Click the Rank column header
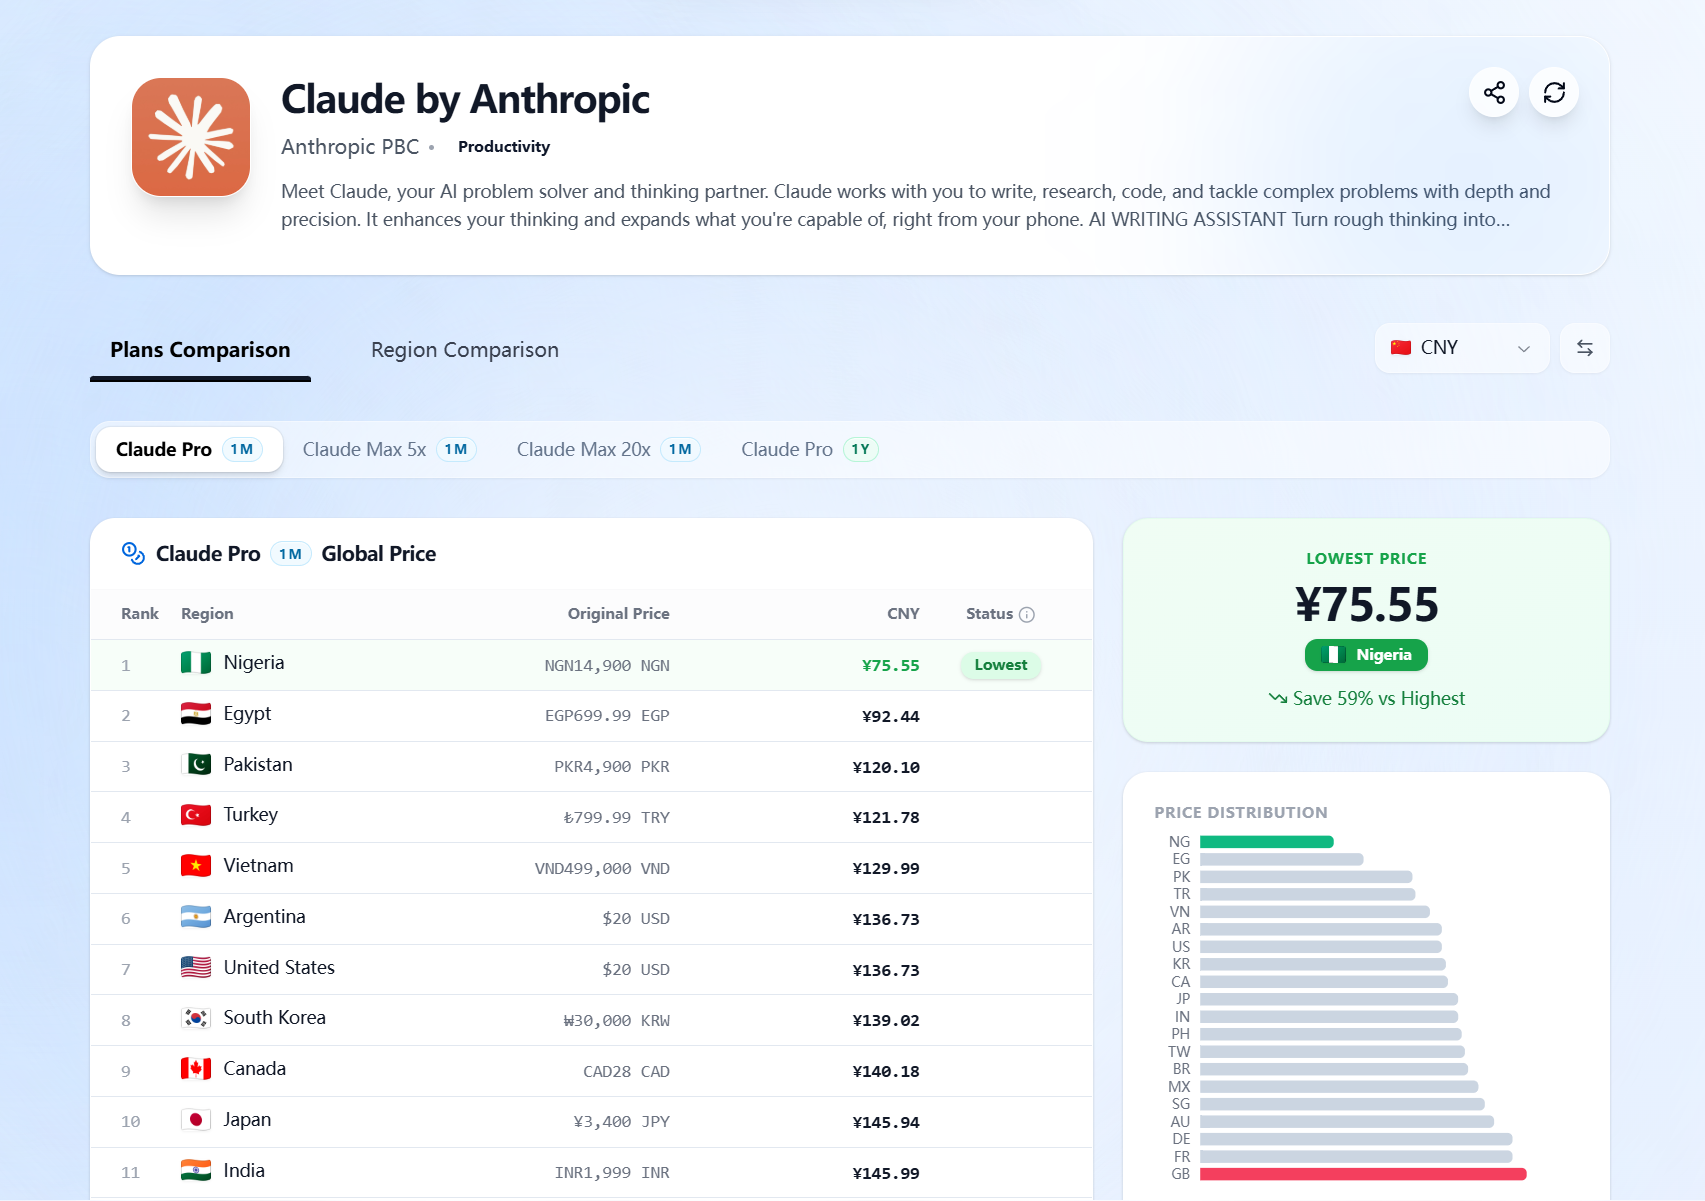 coord(140,614)
